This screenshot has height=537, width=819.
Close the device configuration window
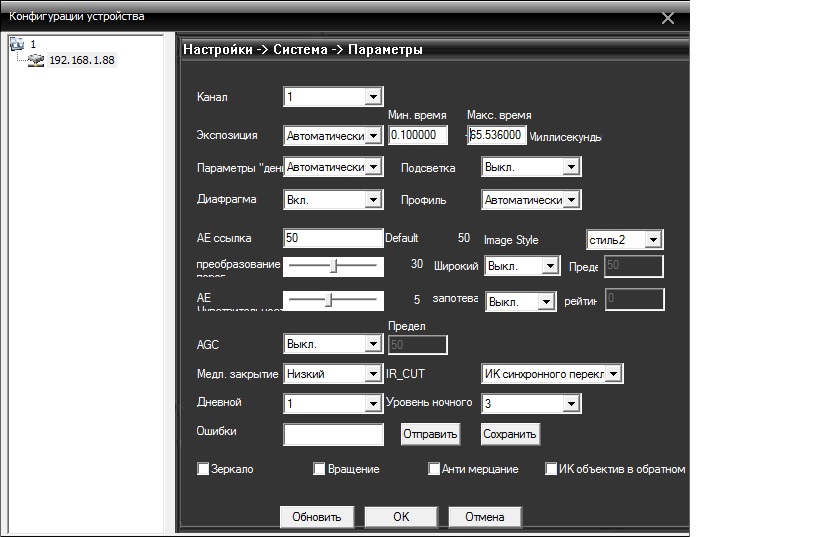pyautogui.click(x=668, y=17)
